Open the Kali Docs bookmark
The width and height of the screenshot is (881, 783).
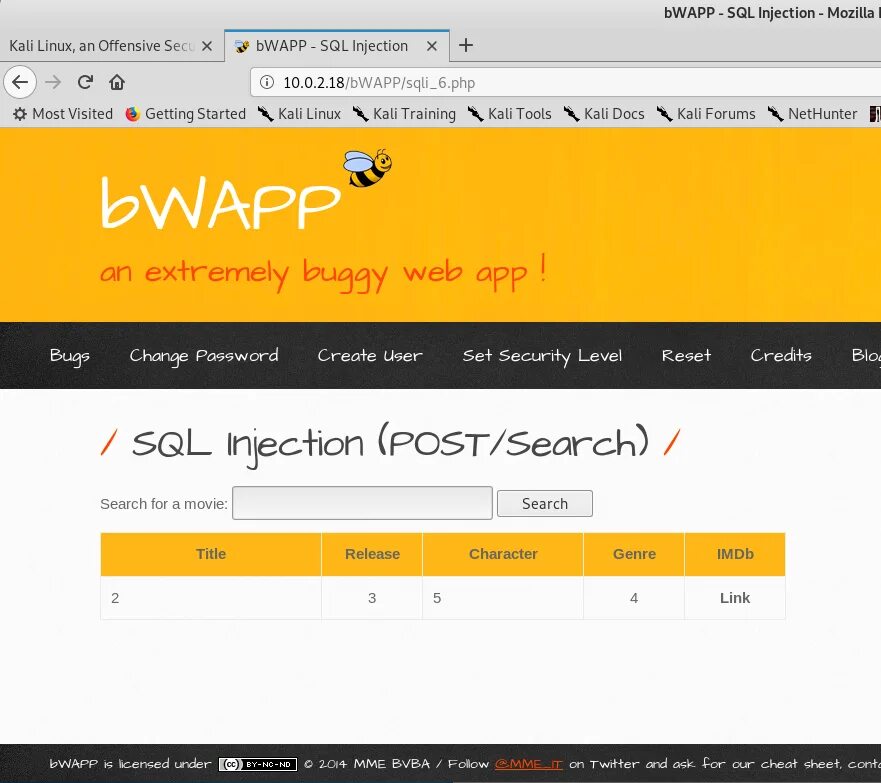[604, 114]
